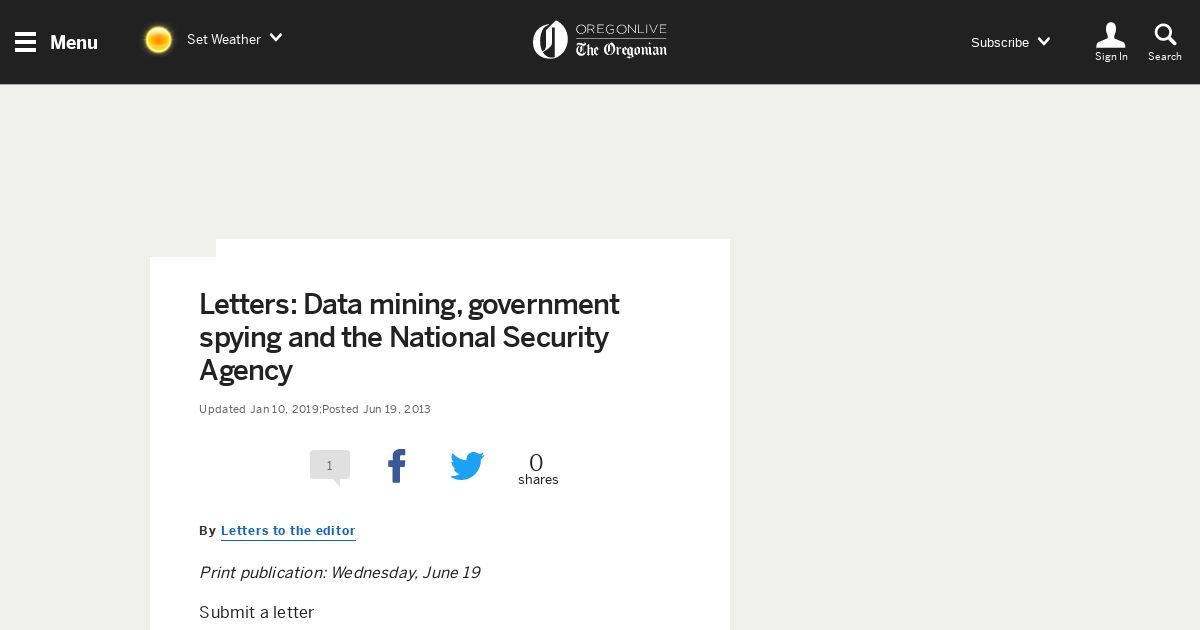Open the hamburger Menu icon
This screenshot has width=1200, height=630.
[x=26, y=42]
